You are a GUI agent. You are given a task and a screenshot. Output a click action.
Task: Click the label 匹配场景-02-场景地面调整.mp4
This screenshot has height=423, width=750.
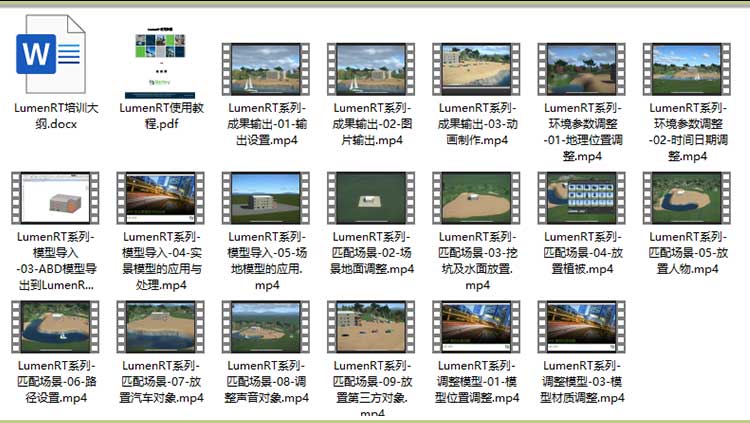372,253
